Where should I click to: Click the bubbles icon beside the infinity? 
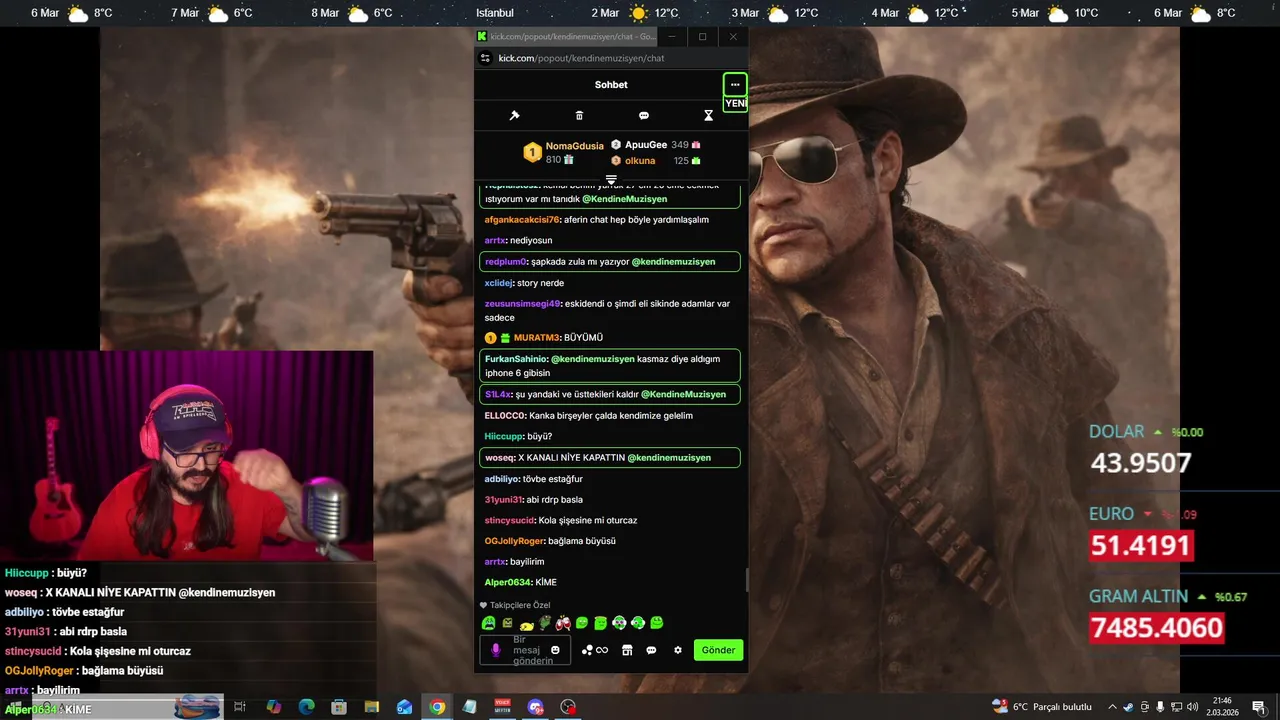(x=587, y=650)
